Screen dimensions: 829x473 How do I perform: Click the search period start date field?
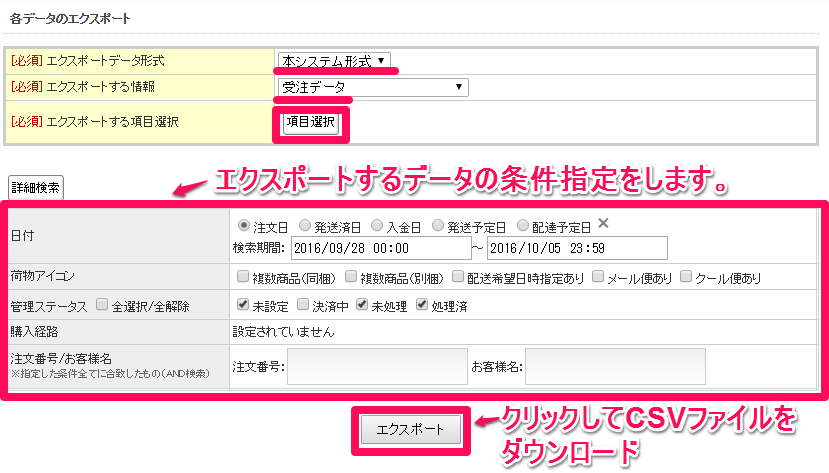pos(381,248)
